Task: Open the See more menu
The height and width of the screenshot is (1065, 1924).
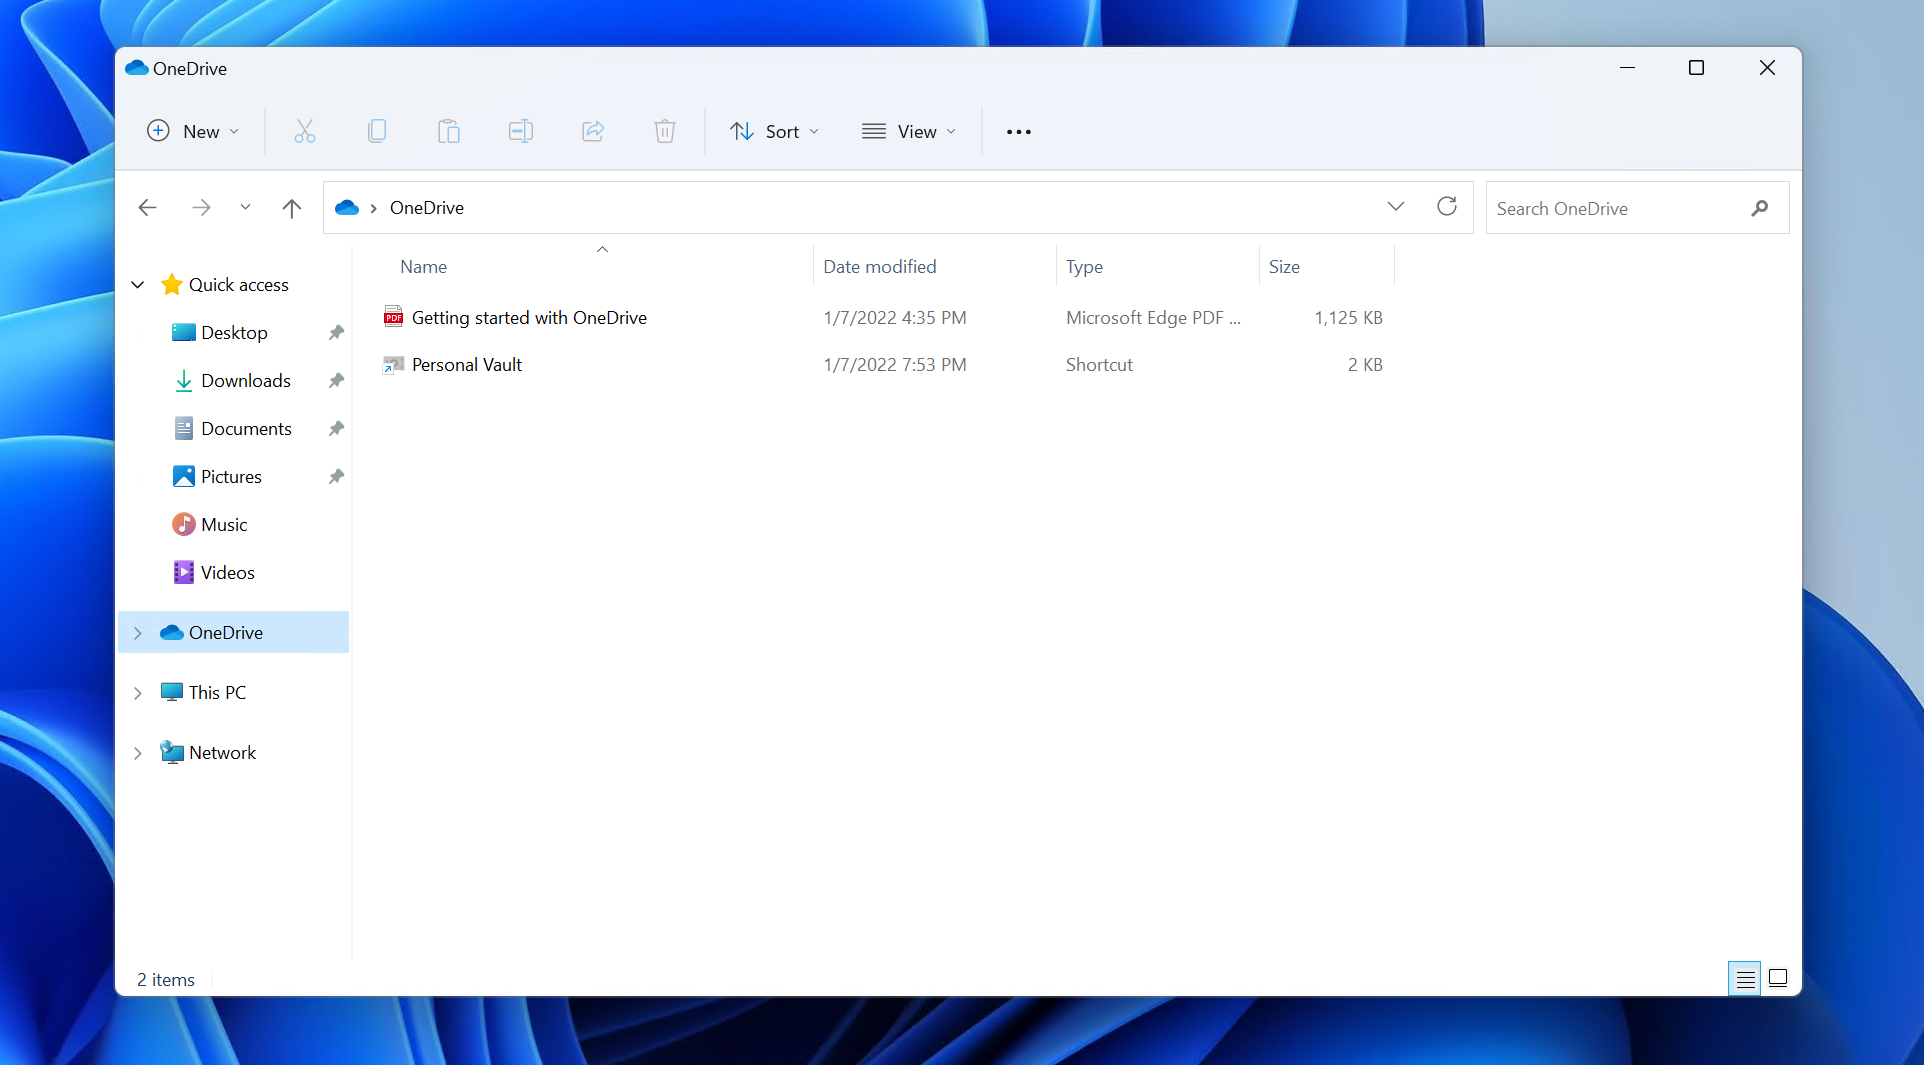Action: [x=1018, y=131]
